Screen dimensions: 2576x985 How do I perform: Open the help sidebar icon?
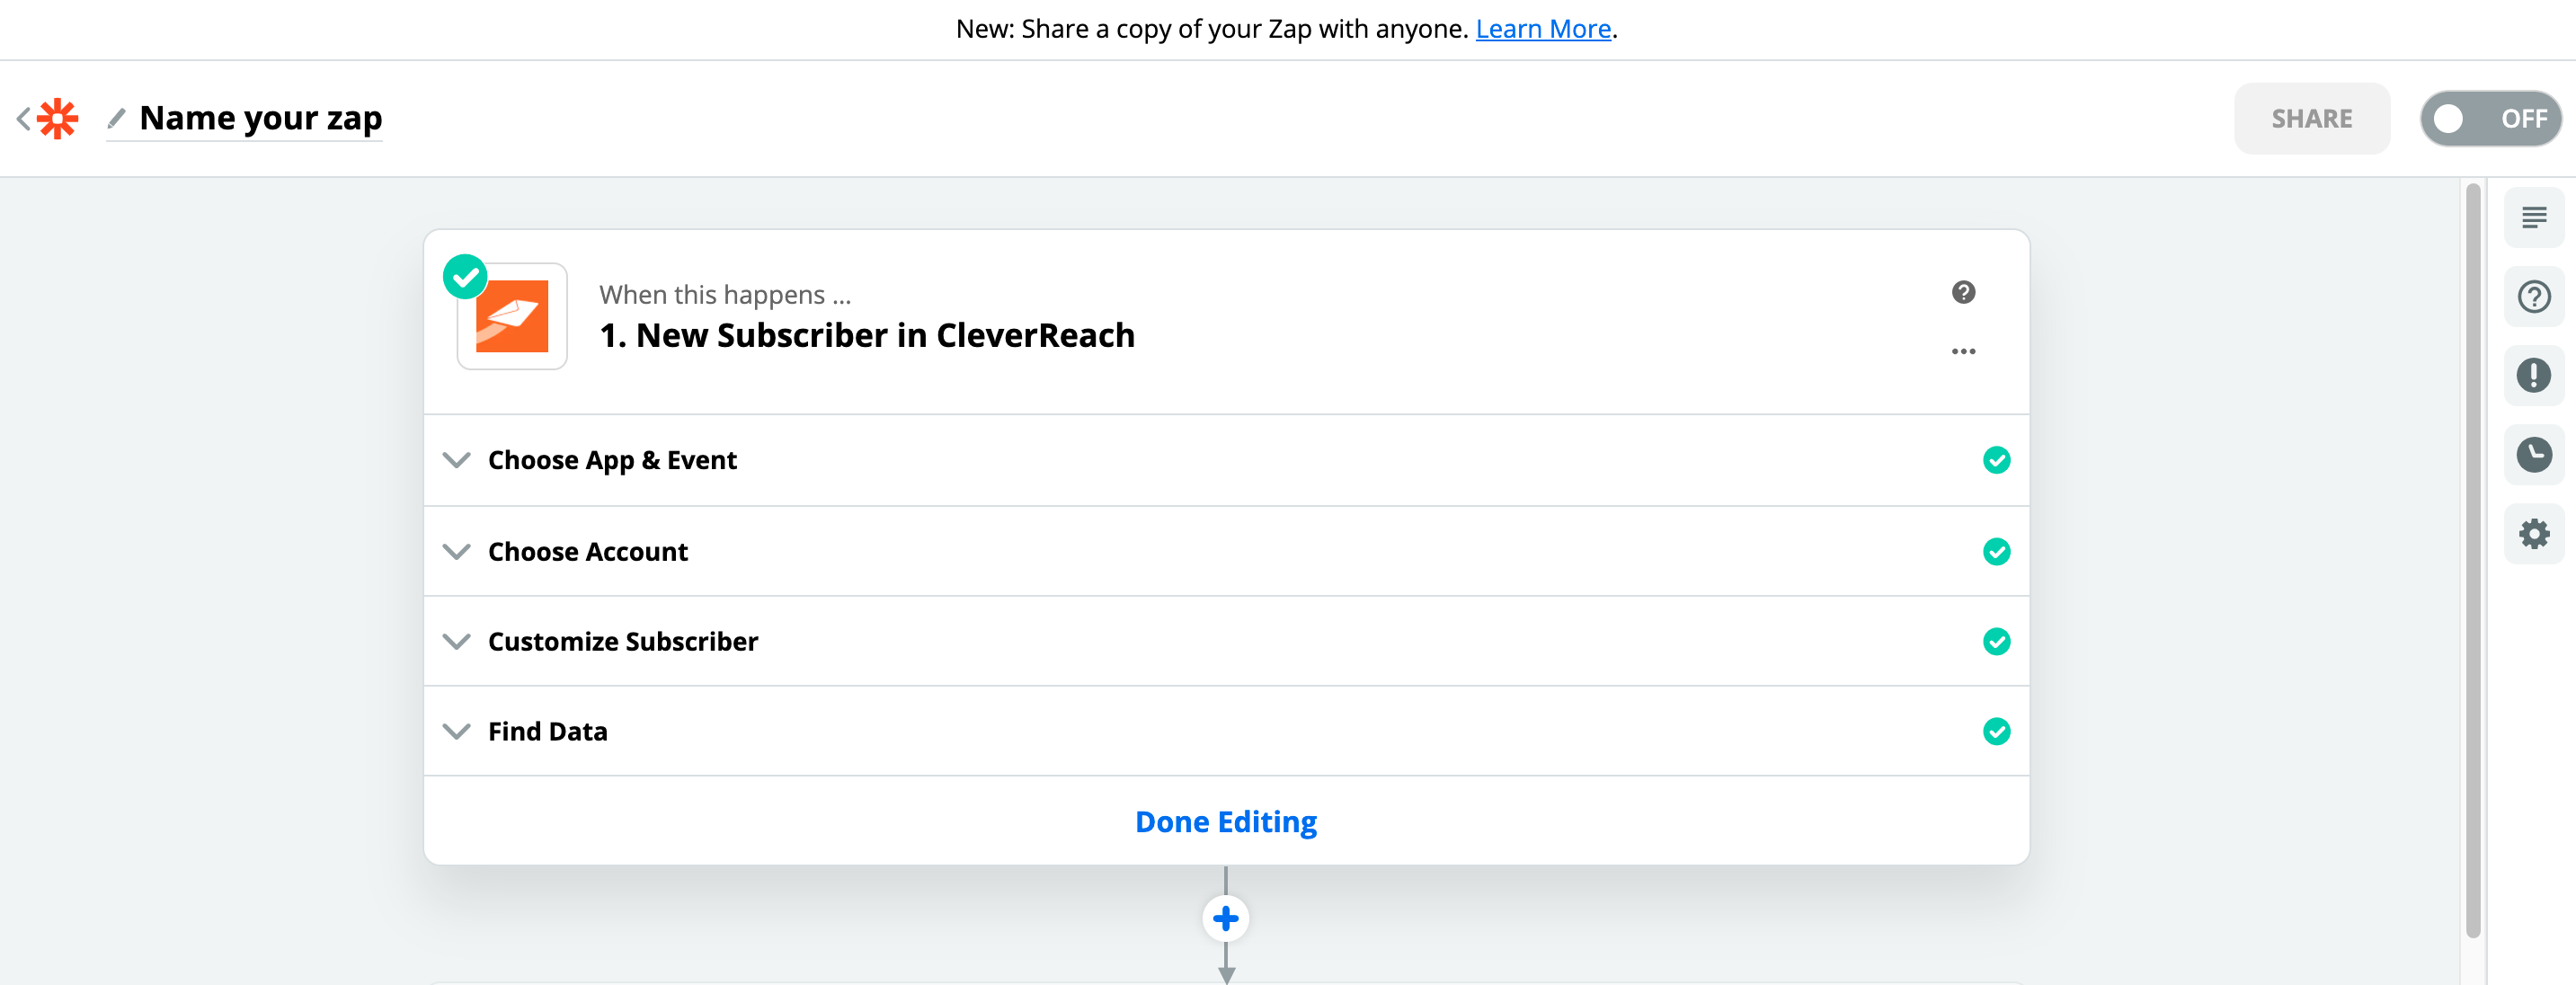(x=2533, y=296)
